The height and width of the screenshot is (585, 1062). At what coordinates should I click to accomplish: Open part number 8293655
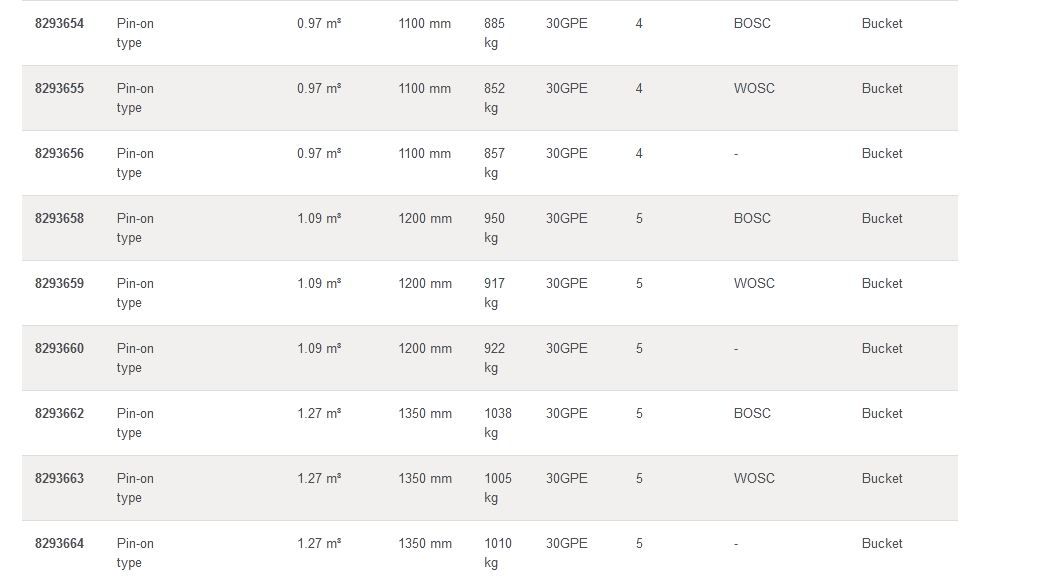click(x=59, y=88)
